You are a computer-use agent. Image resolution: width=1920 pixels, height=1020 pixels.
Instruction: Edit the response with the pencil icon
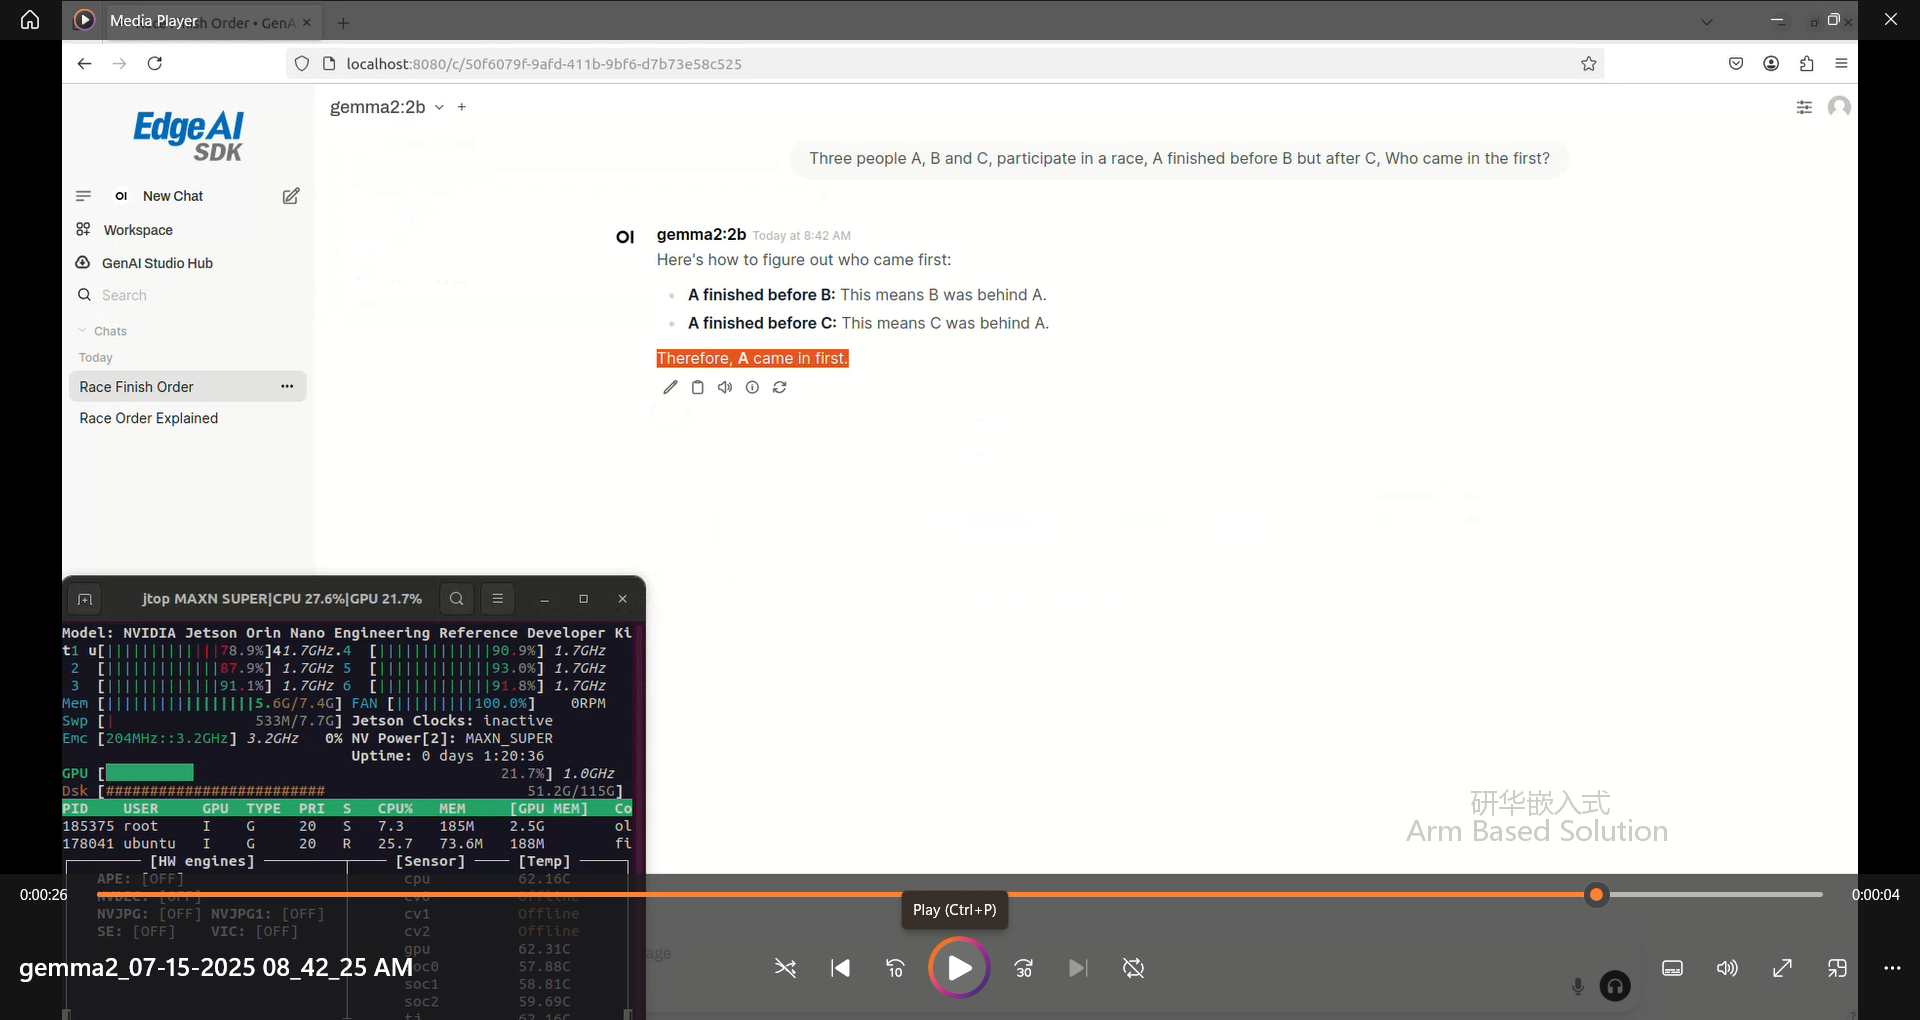(670, 387)
